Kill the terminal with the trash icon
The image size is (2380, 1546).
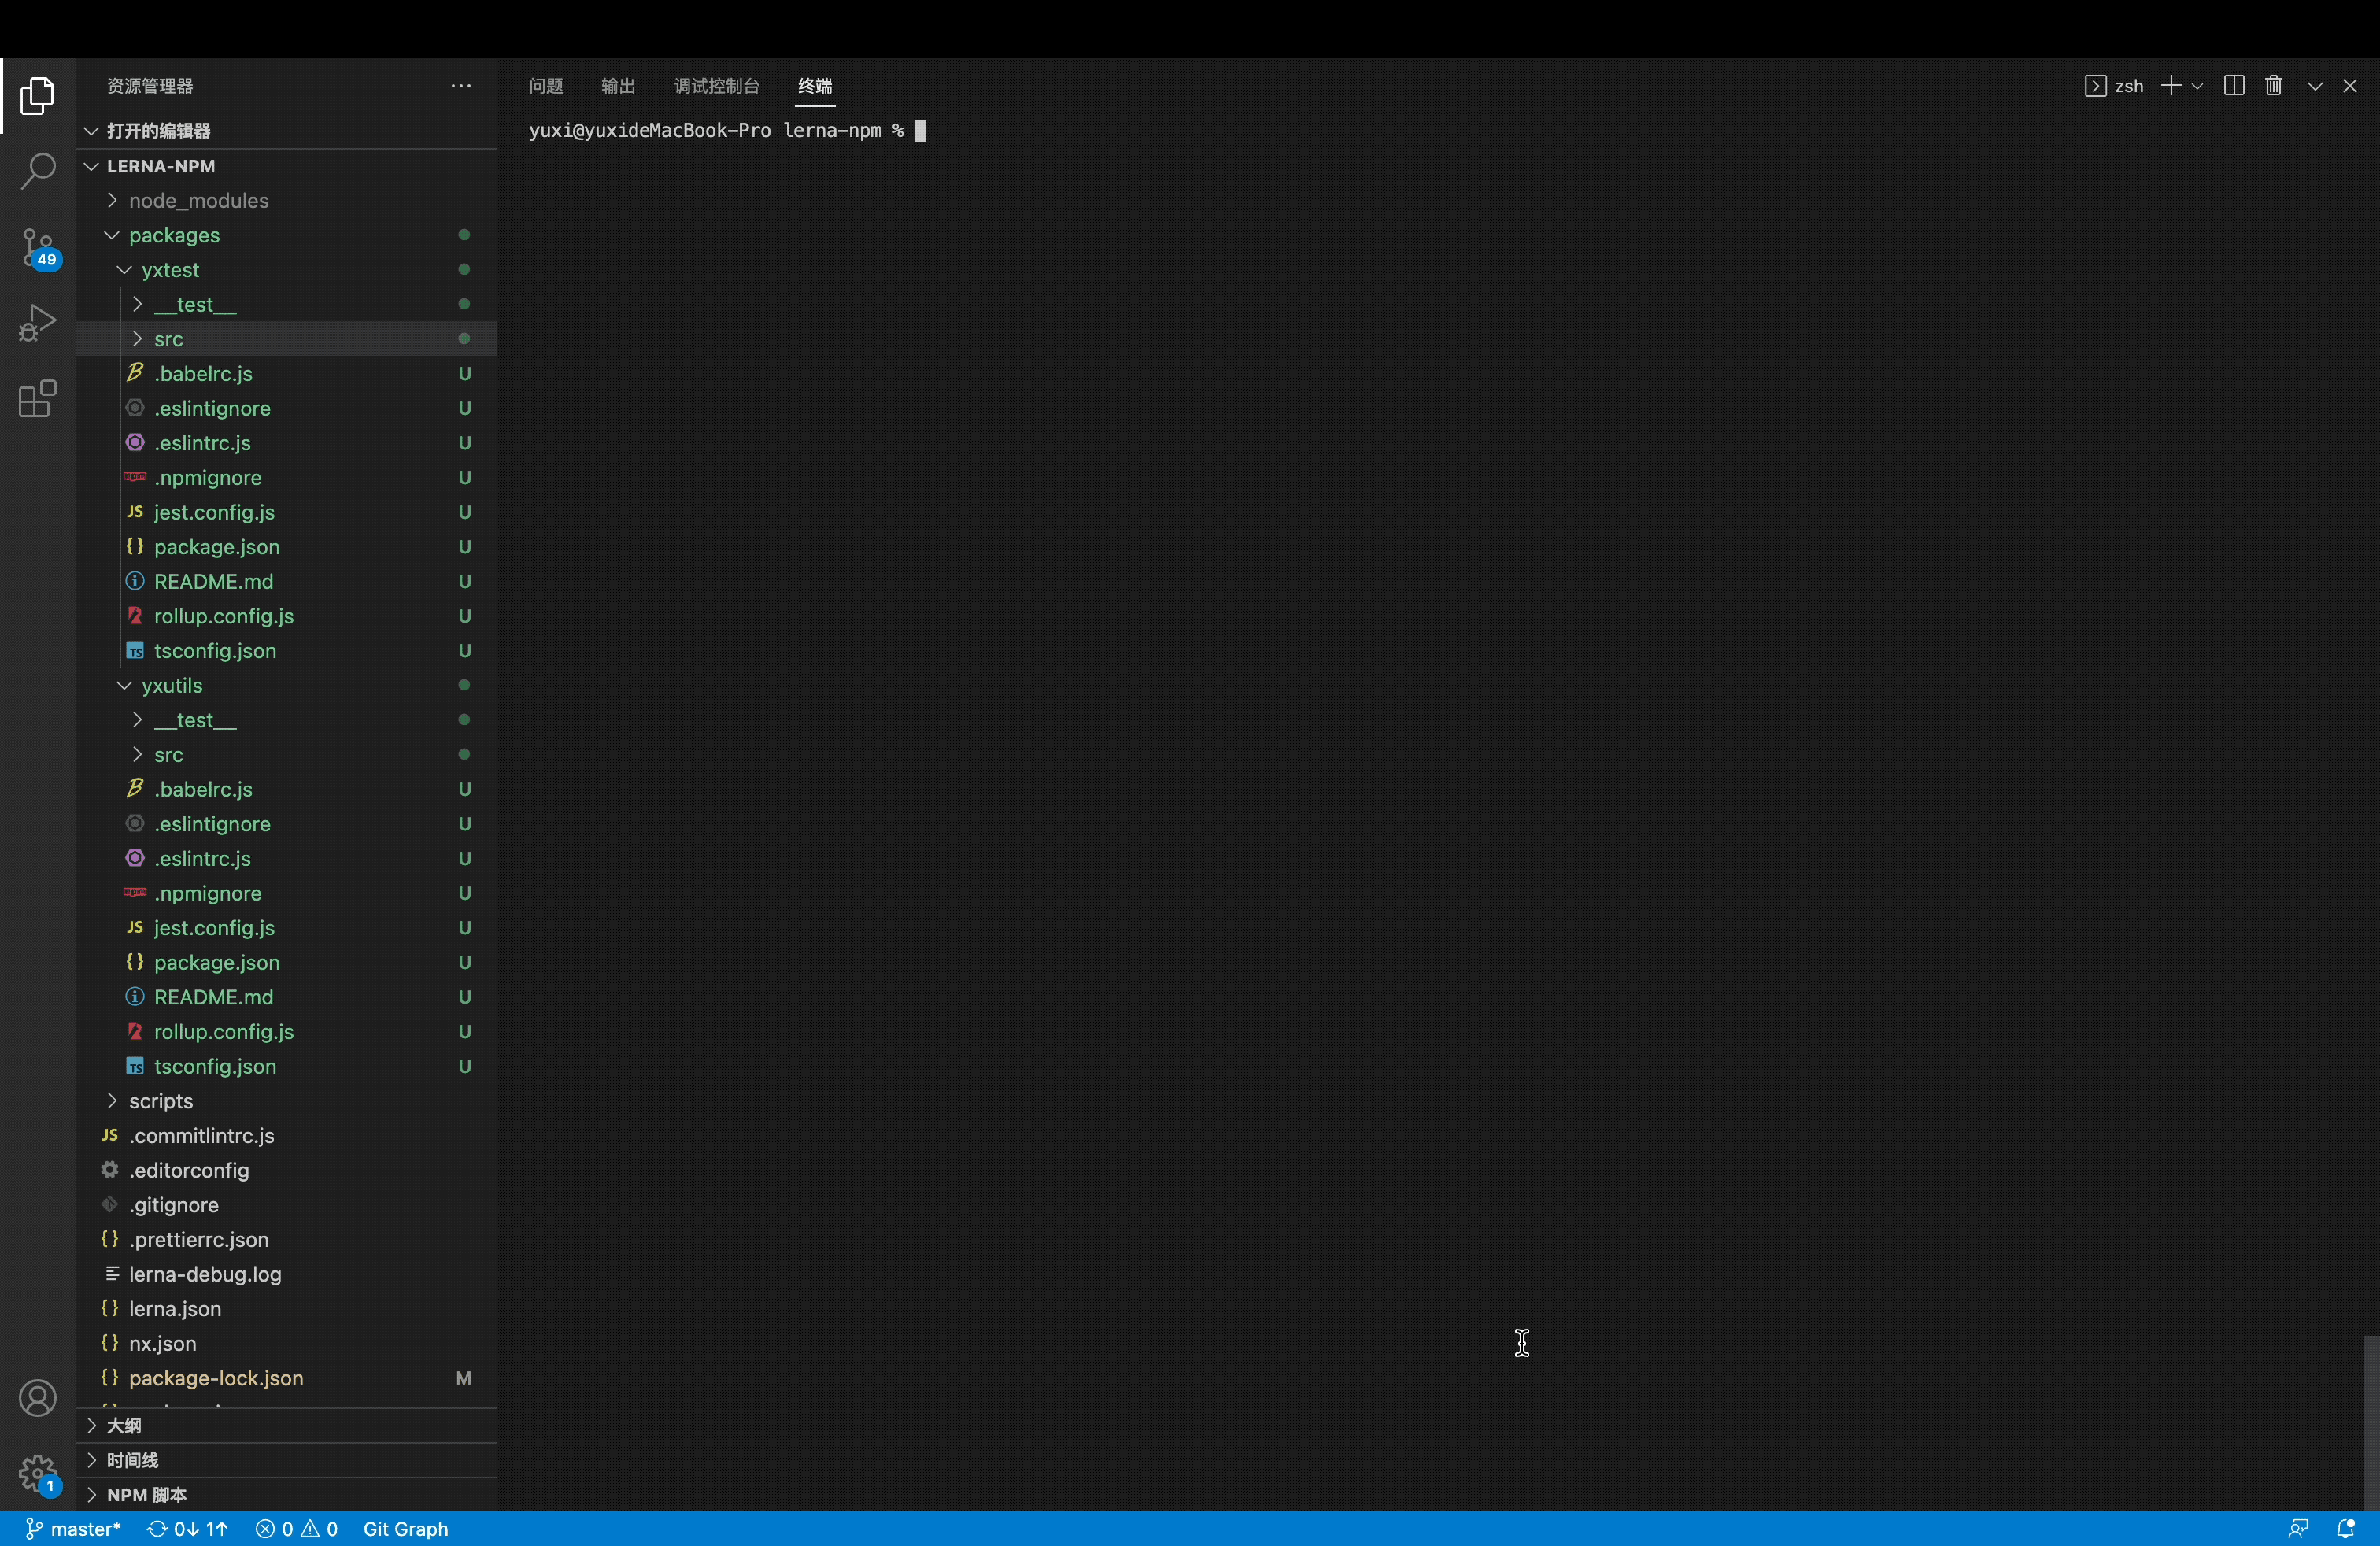click(2273, 86)
